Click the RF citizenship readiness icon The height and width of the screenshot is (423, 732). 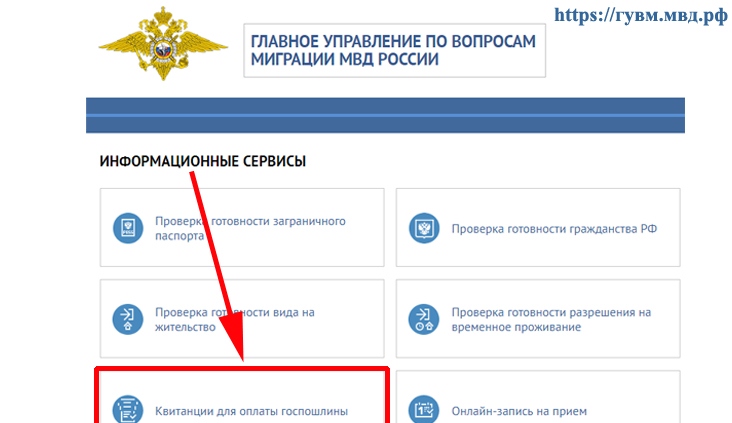tap(424, 228)
